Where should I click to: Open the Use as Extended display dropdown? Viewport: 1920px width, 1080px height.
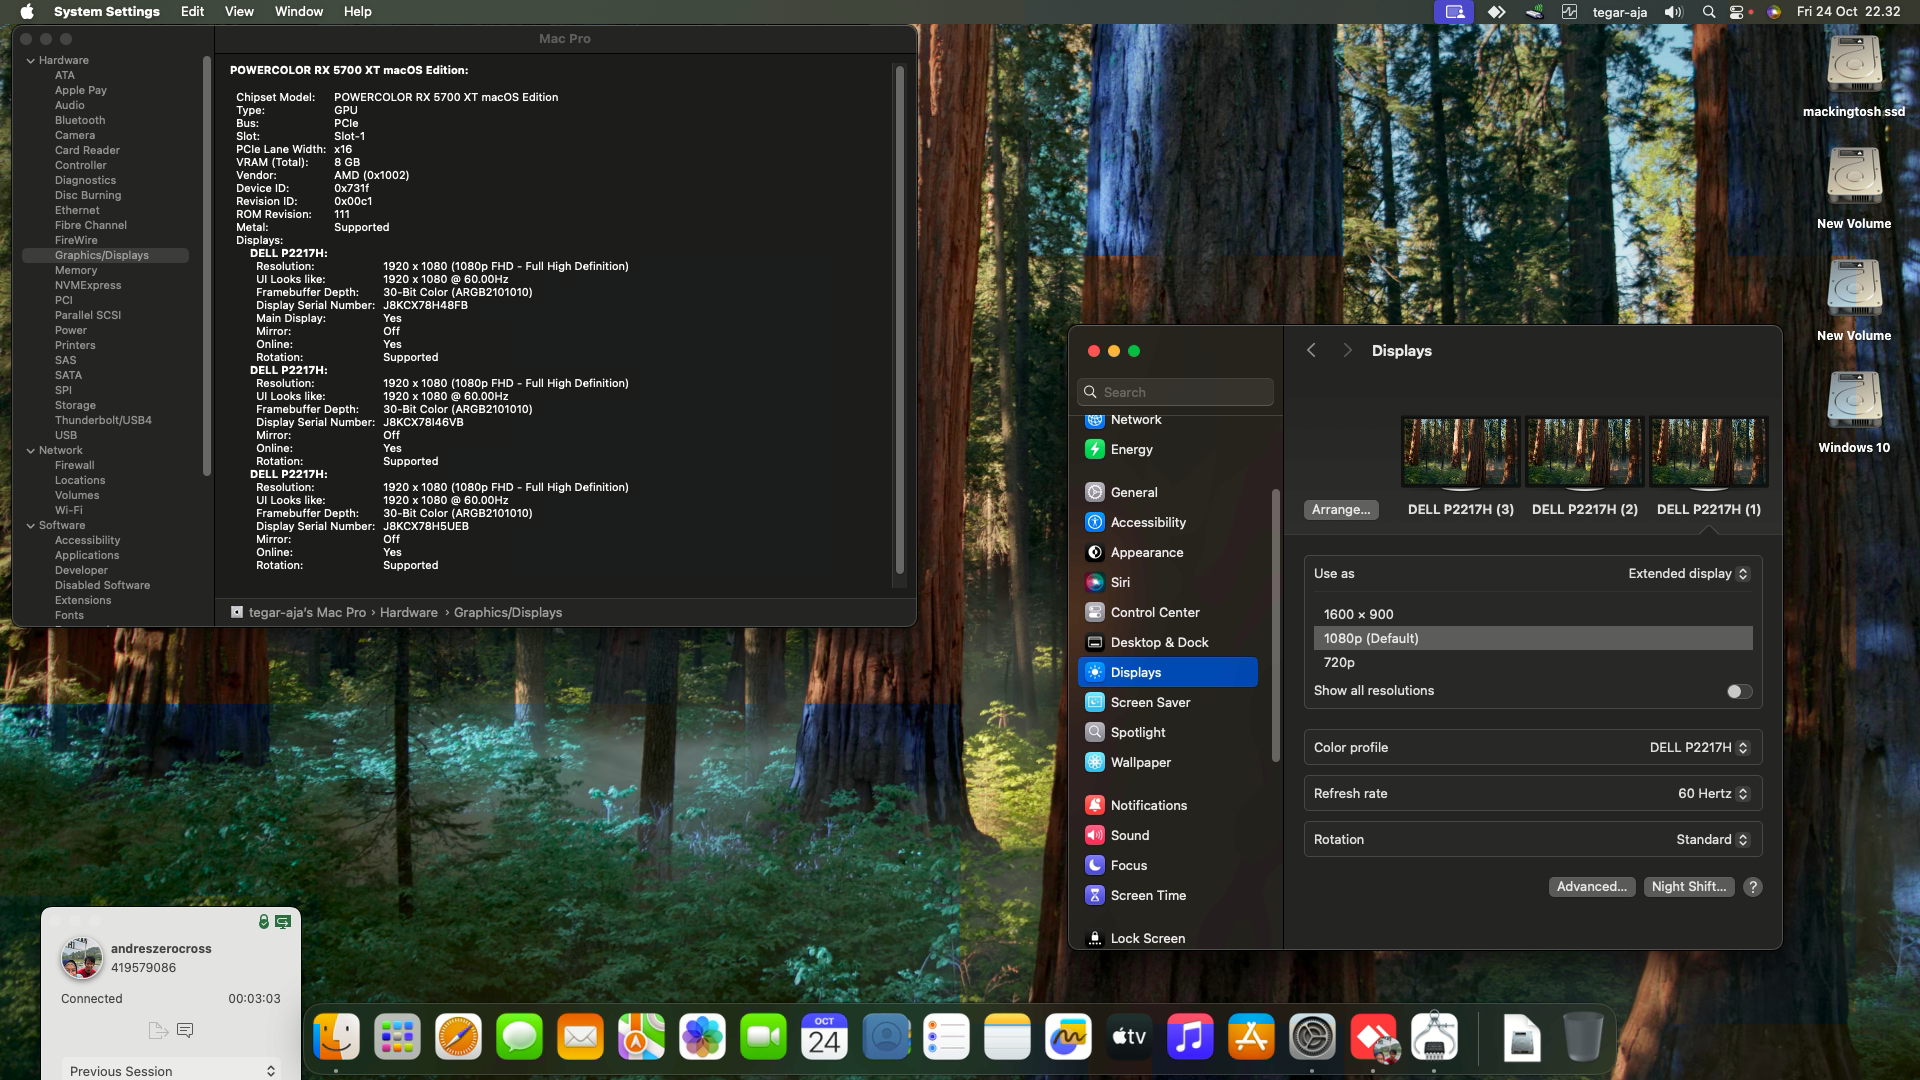1688,574
